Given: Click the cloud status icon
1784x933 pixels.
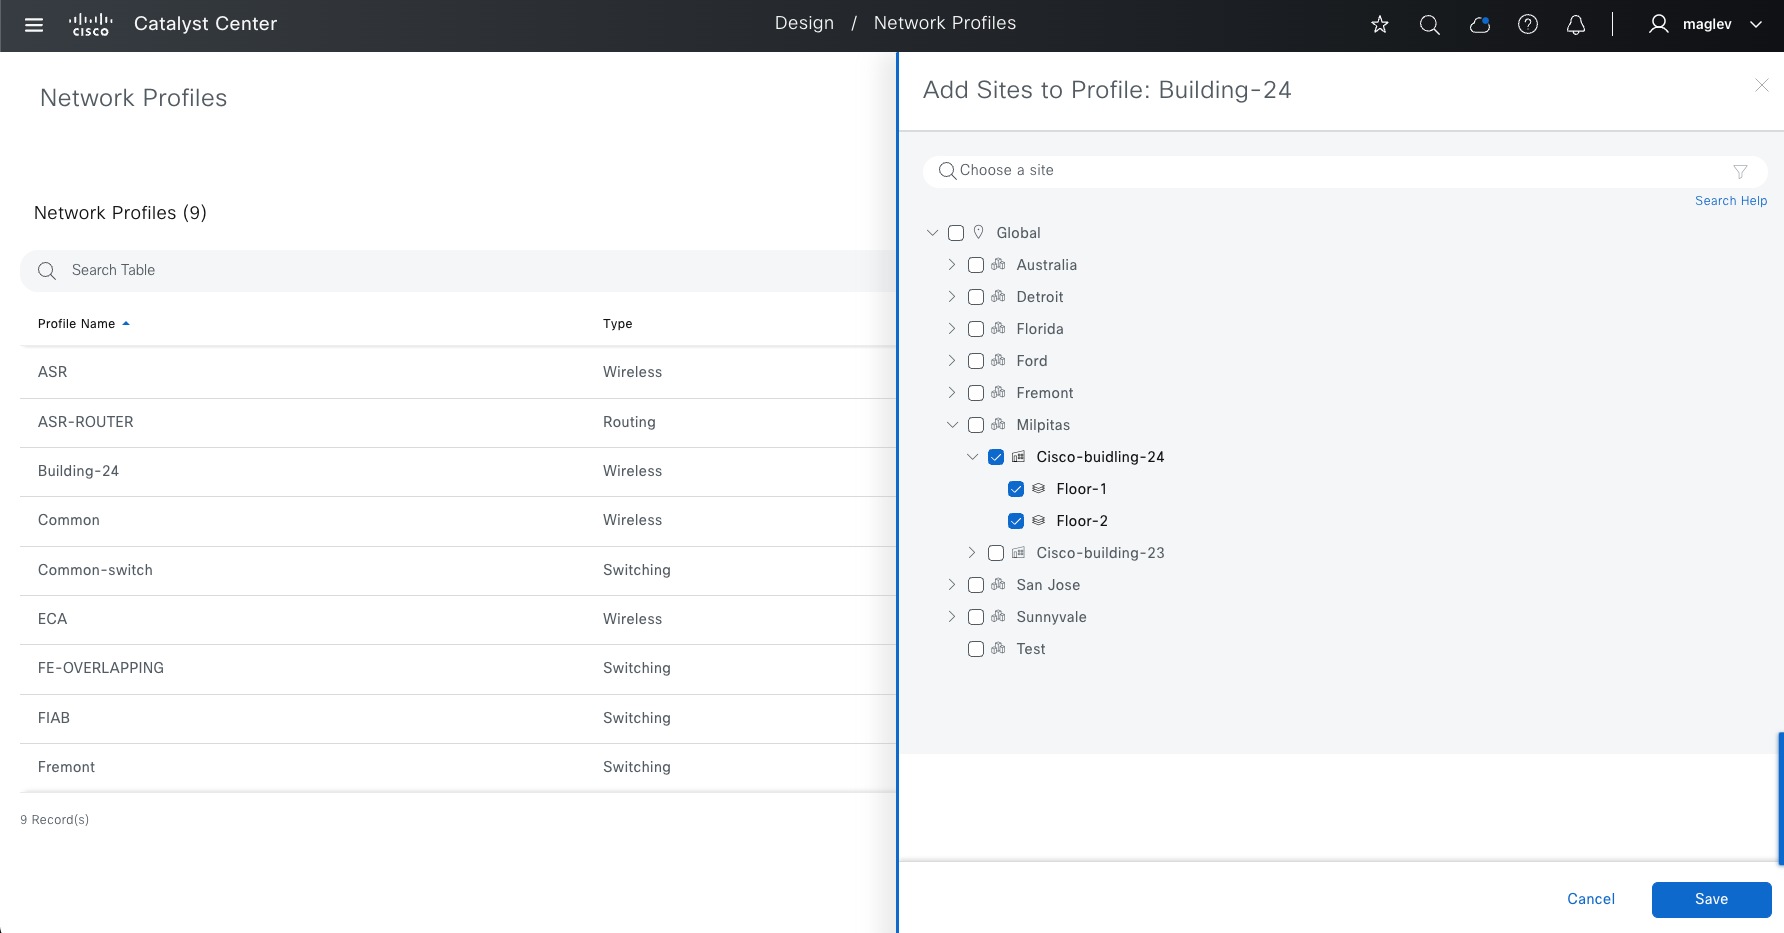Looking at the screenshot, I should pyautogui.click(x=1479, y=25).
